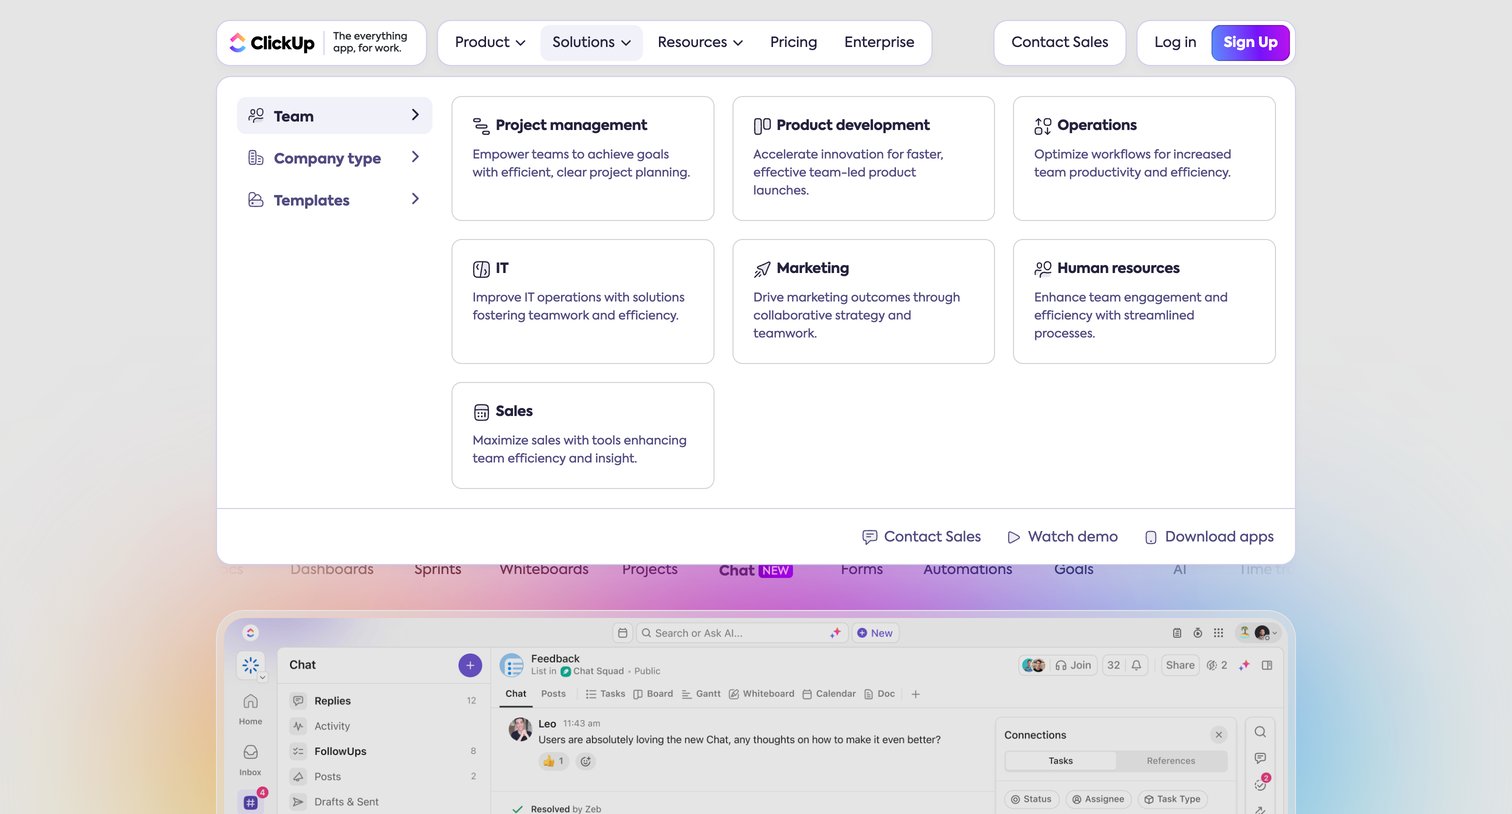Expand the Company type submenu
Image resolution: width=1512 pixels, height=814 pixels.
click(335, 158)
